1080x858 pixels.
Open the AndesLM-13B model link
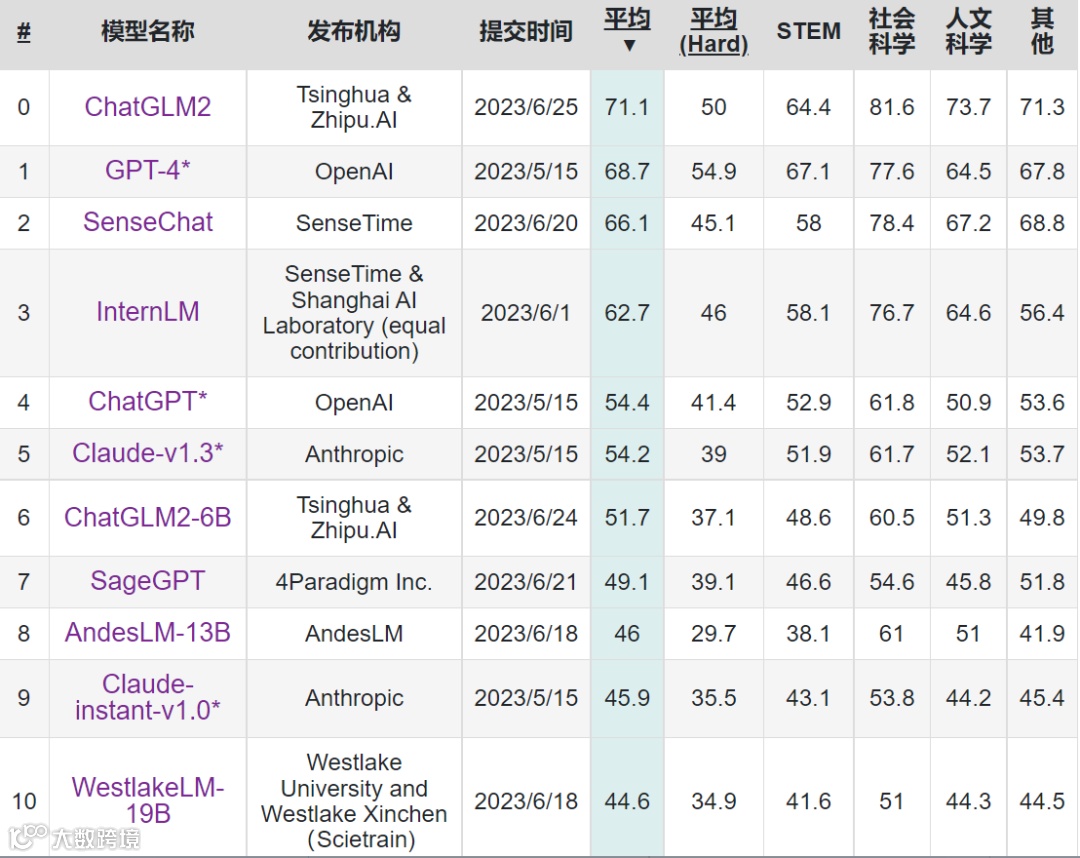pos(147,633)
